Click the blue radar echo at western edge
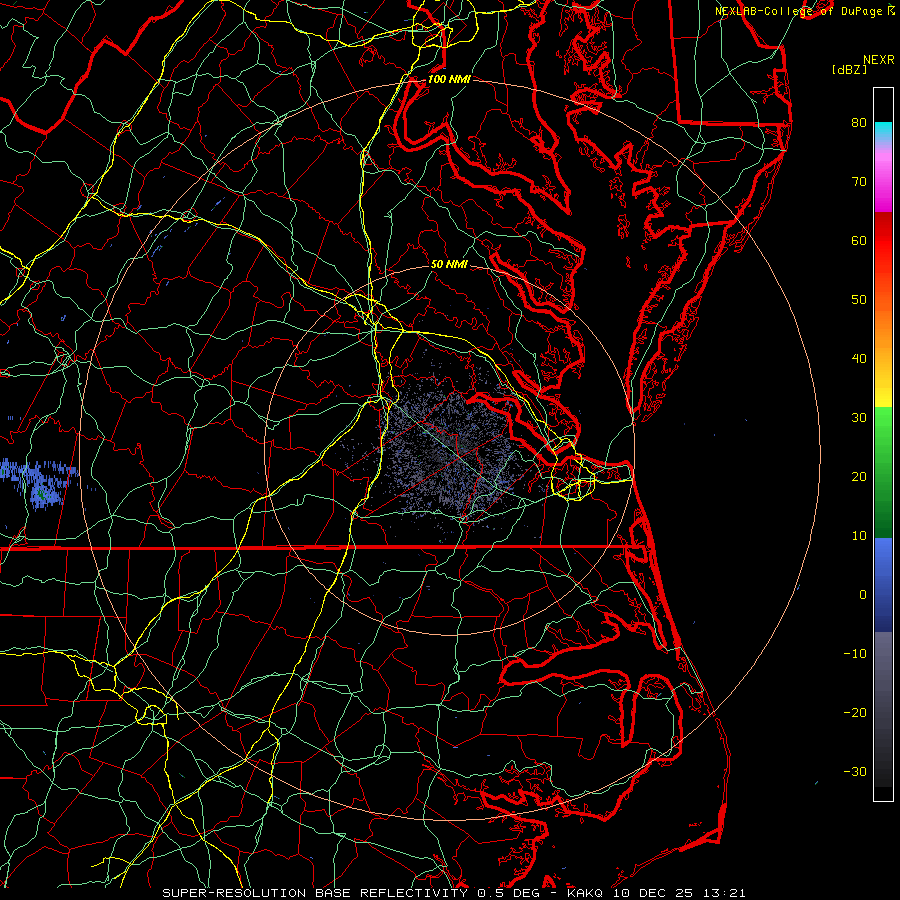 [38, 482]
